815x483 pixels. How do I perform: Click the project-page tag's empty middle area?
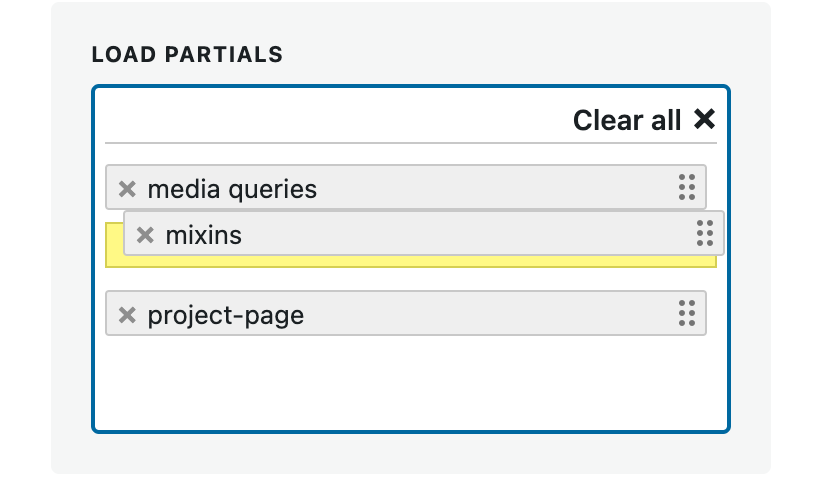[x=489, y=314]
